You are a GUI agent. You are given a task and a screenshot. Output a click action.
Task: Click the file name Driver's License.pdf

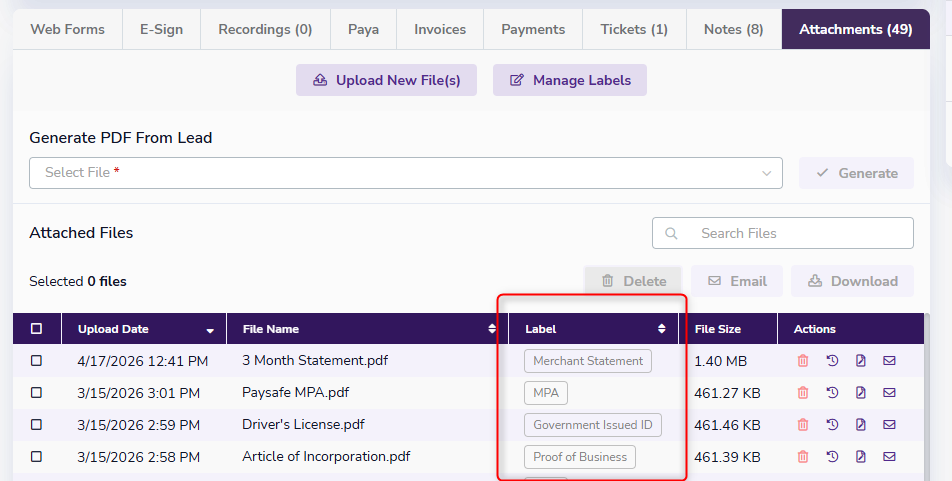click(303, 425)
